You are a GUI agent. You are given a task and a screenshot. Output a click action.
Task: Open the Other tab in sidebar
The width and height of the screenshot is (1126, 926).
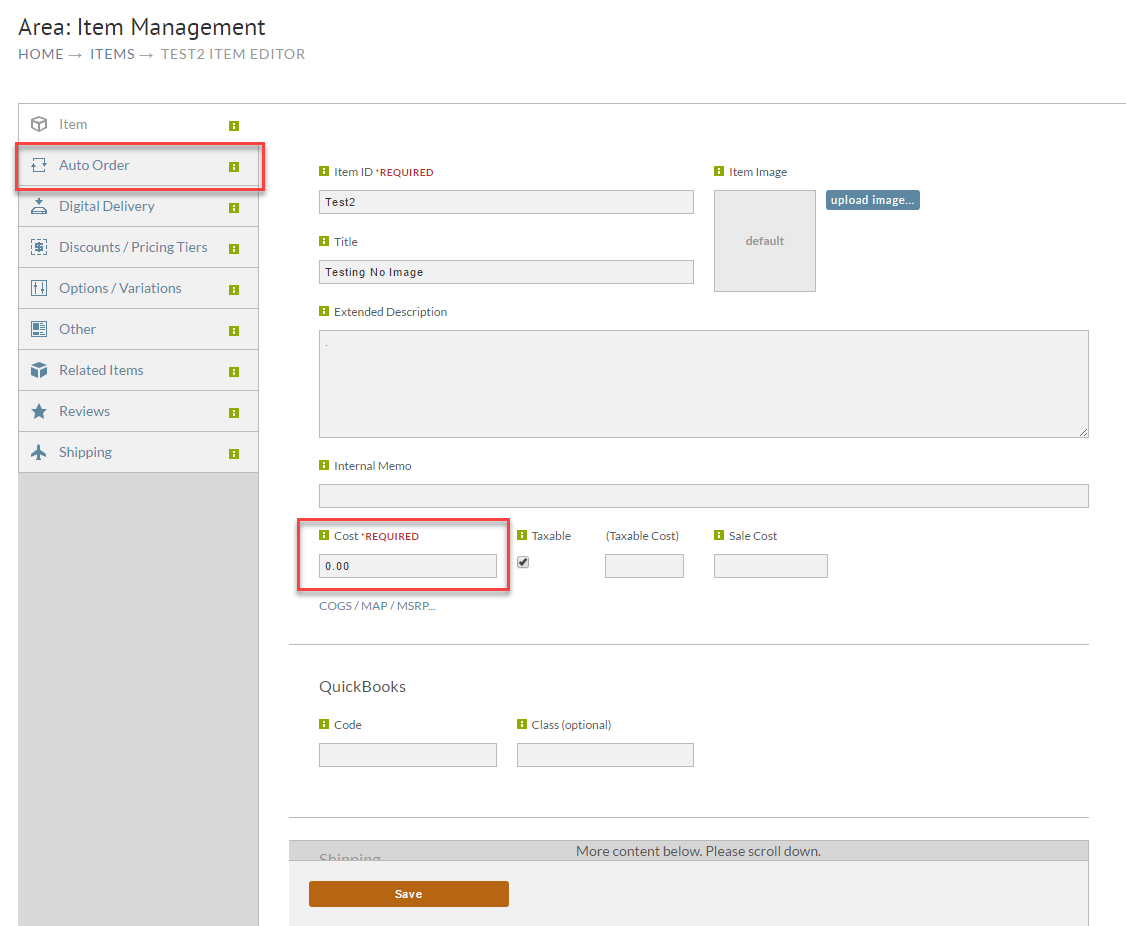pyautogui.click(x=138, y=329)
